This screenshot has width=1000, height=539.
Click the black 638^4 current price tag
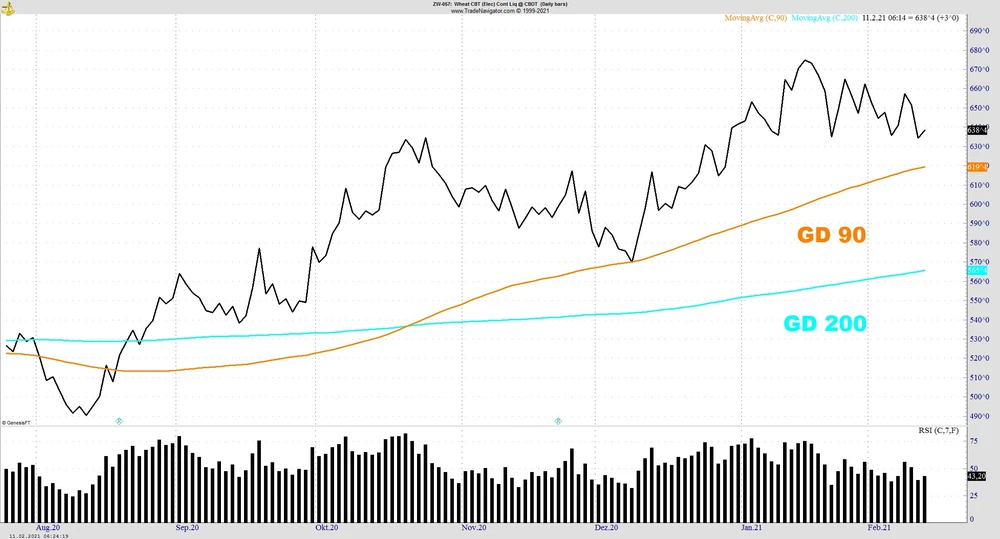pos(977,130)
